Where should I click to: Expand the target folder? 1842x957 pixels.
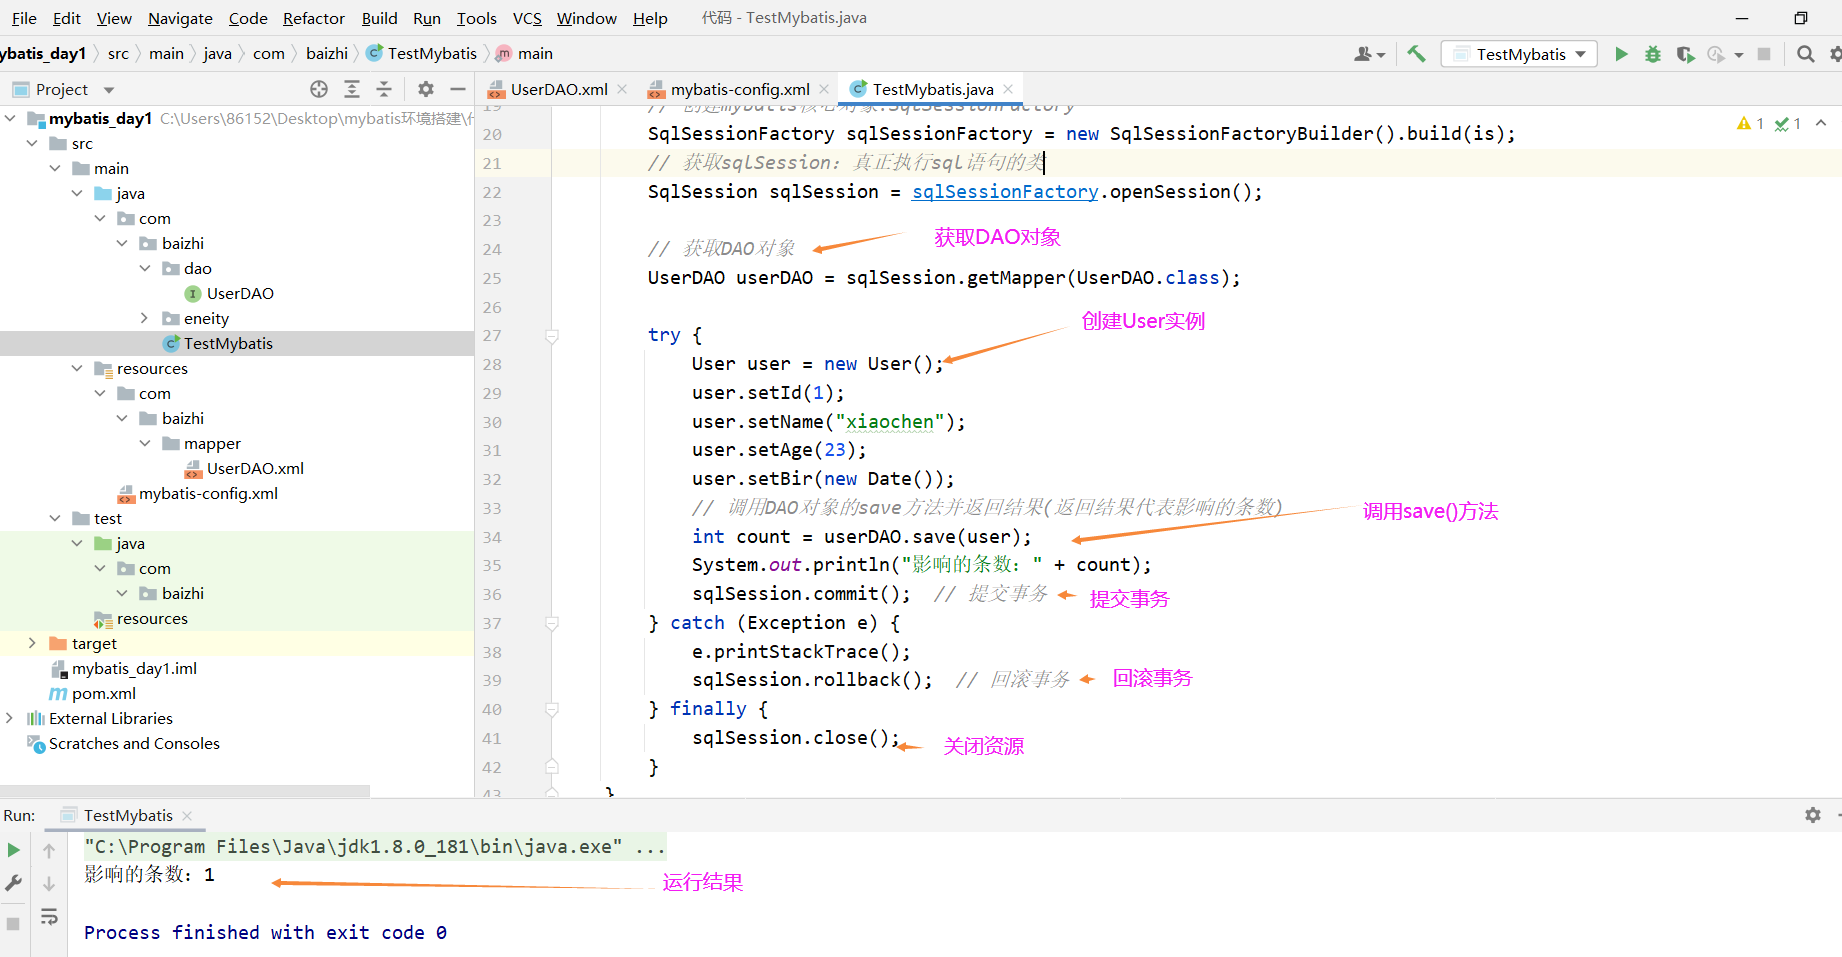32,643
